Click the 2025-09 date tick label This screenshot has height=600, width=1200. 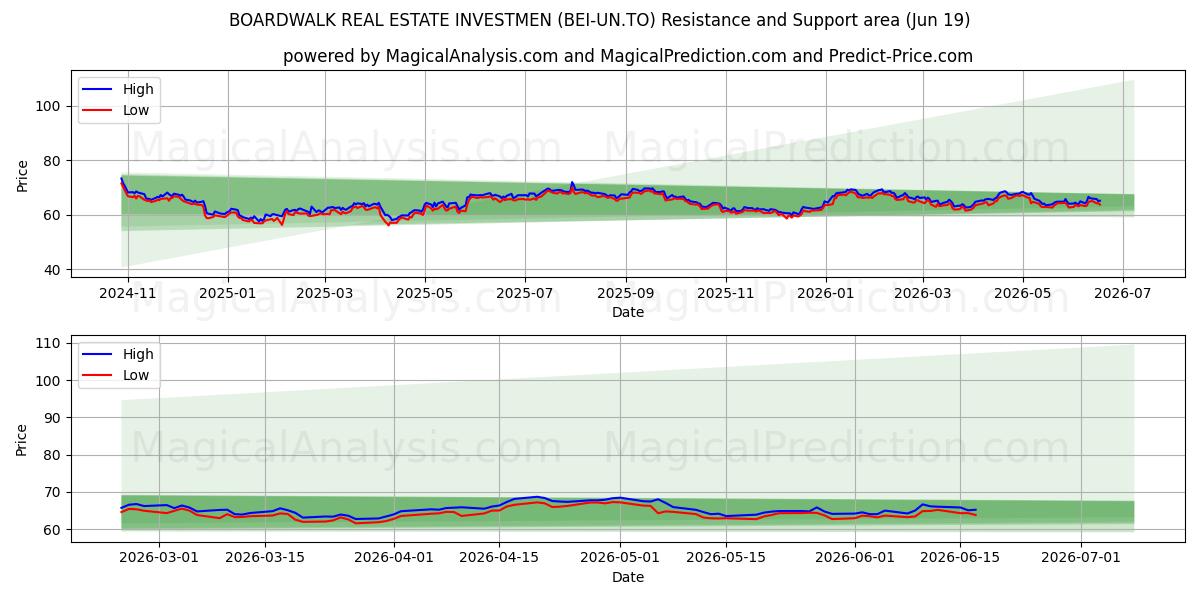626,293
